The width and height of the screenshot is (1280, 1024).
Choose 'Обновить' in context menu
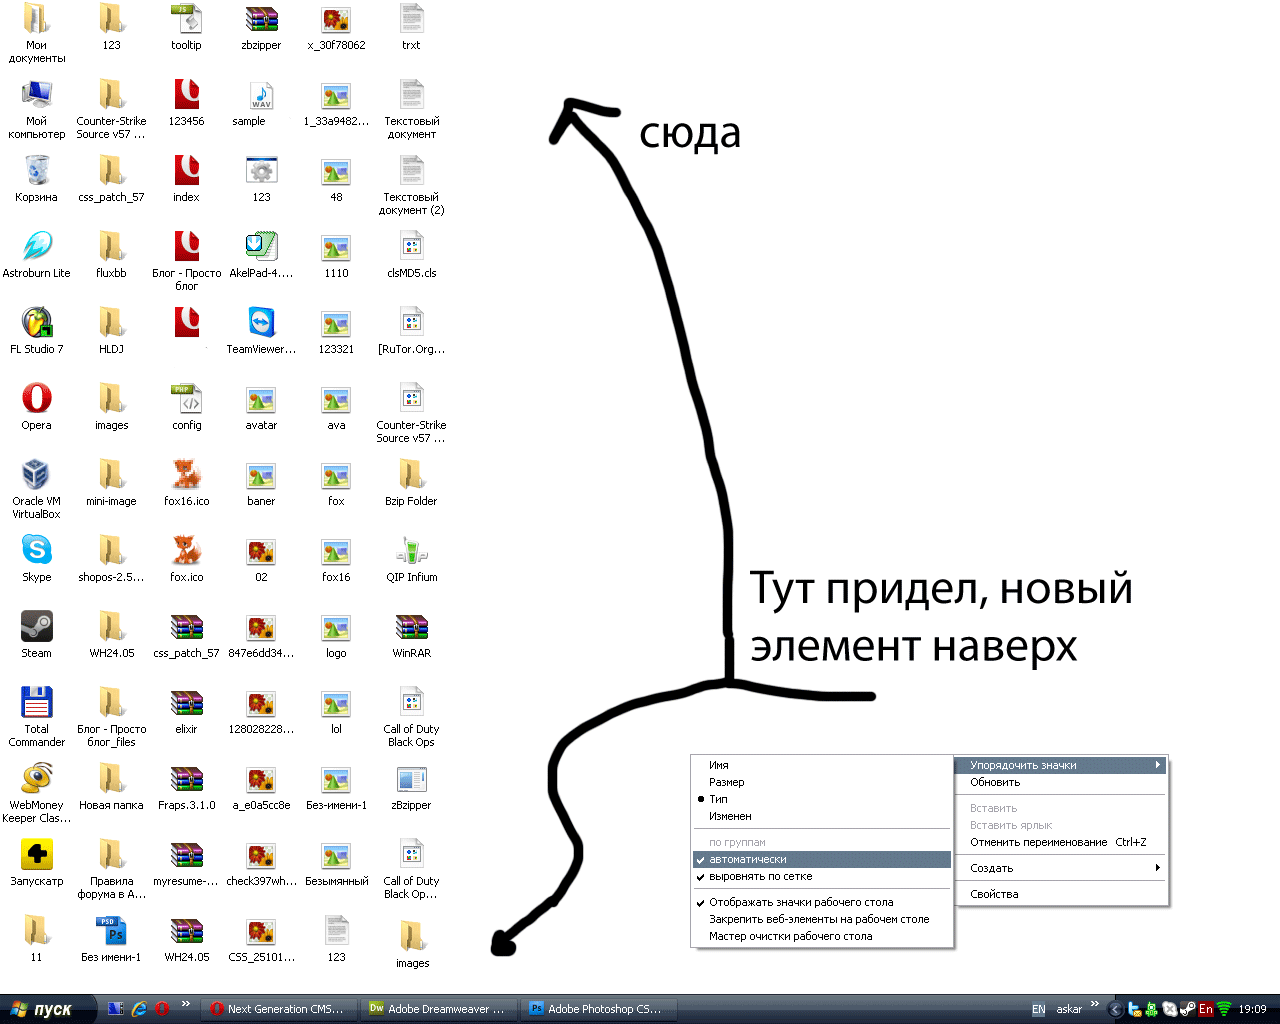[995, 782]
